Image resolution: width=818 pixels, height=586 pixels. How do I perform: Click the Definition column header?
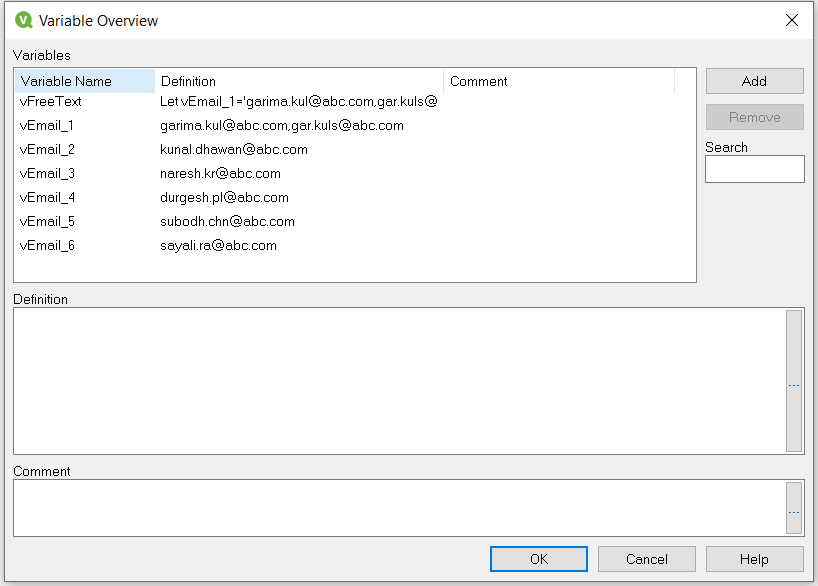coord(298,81)
